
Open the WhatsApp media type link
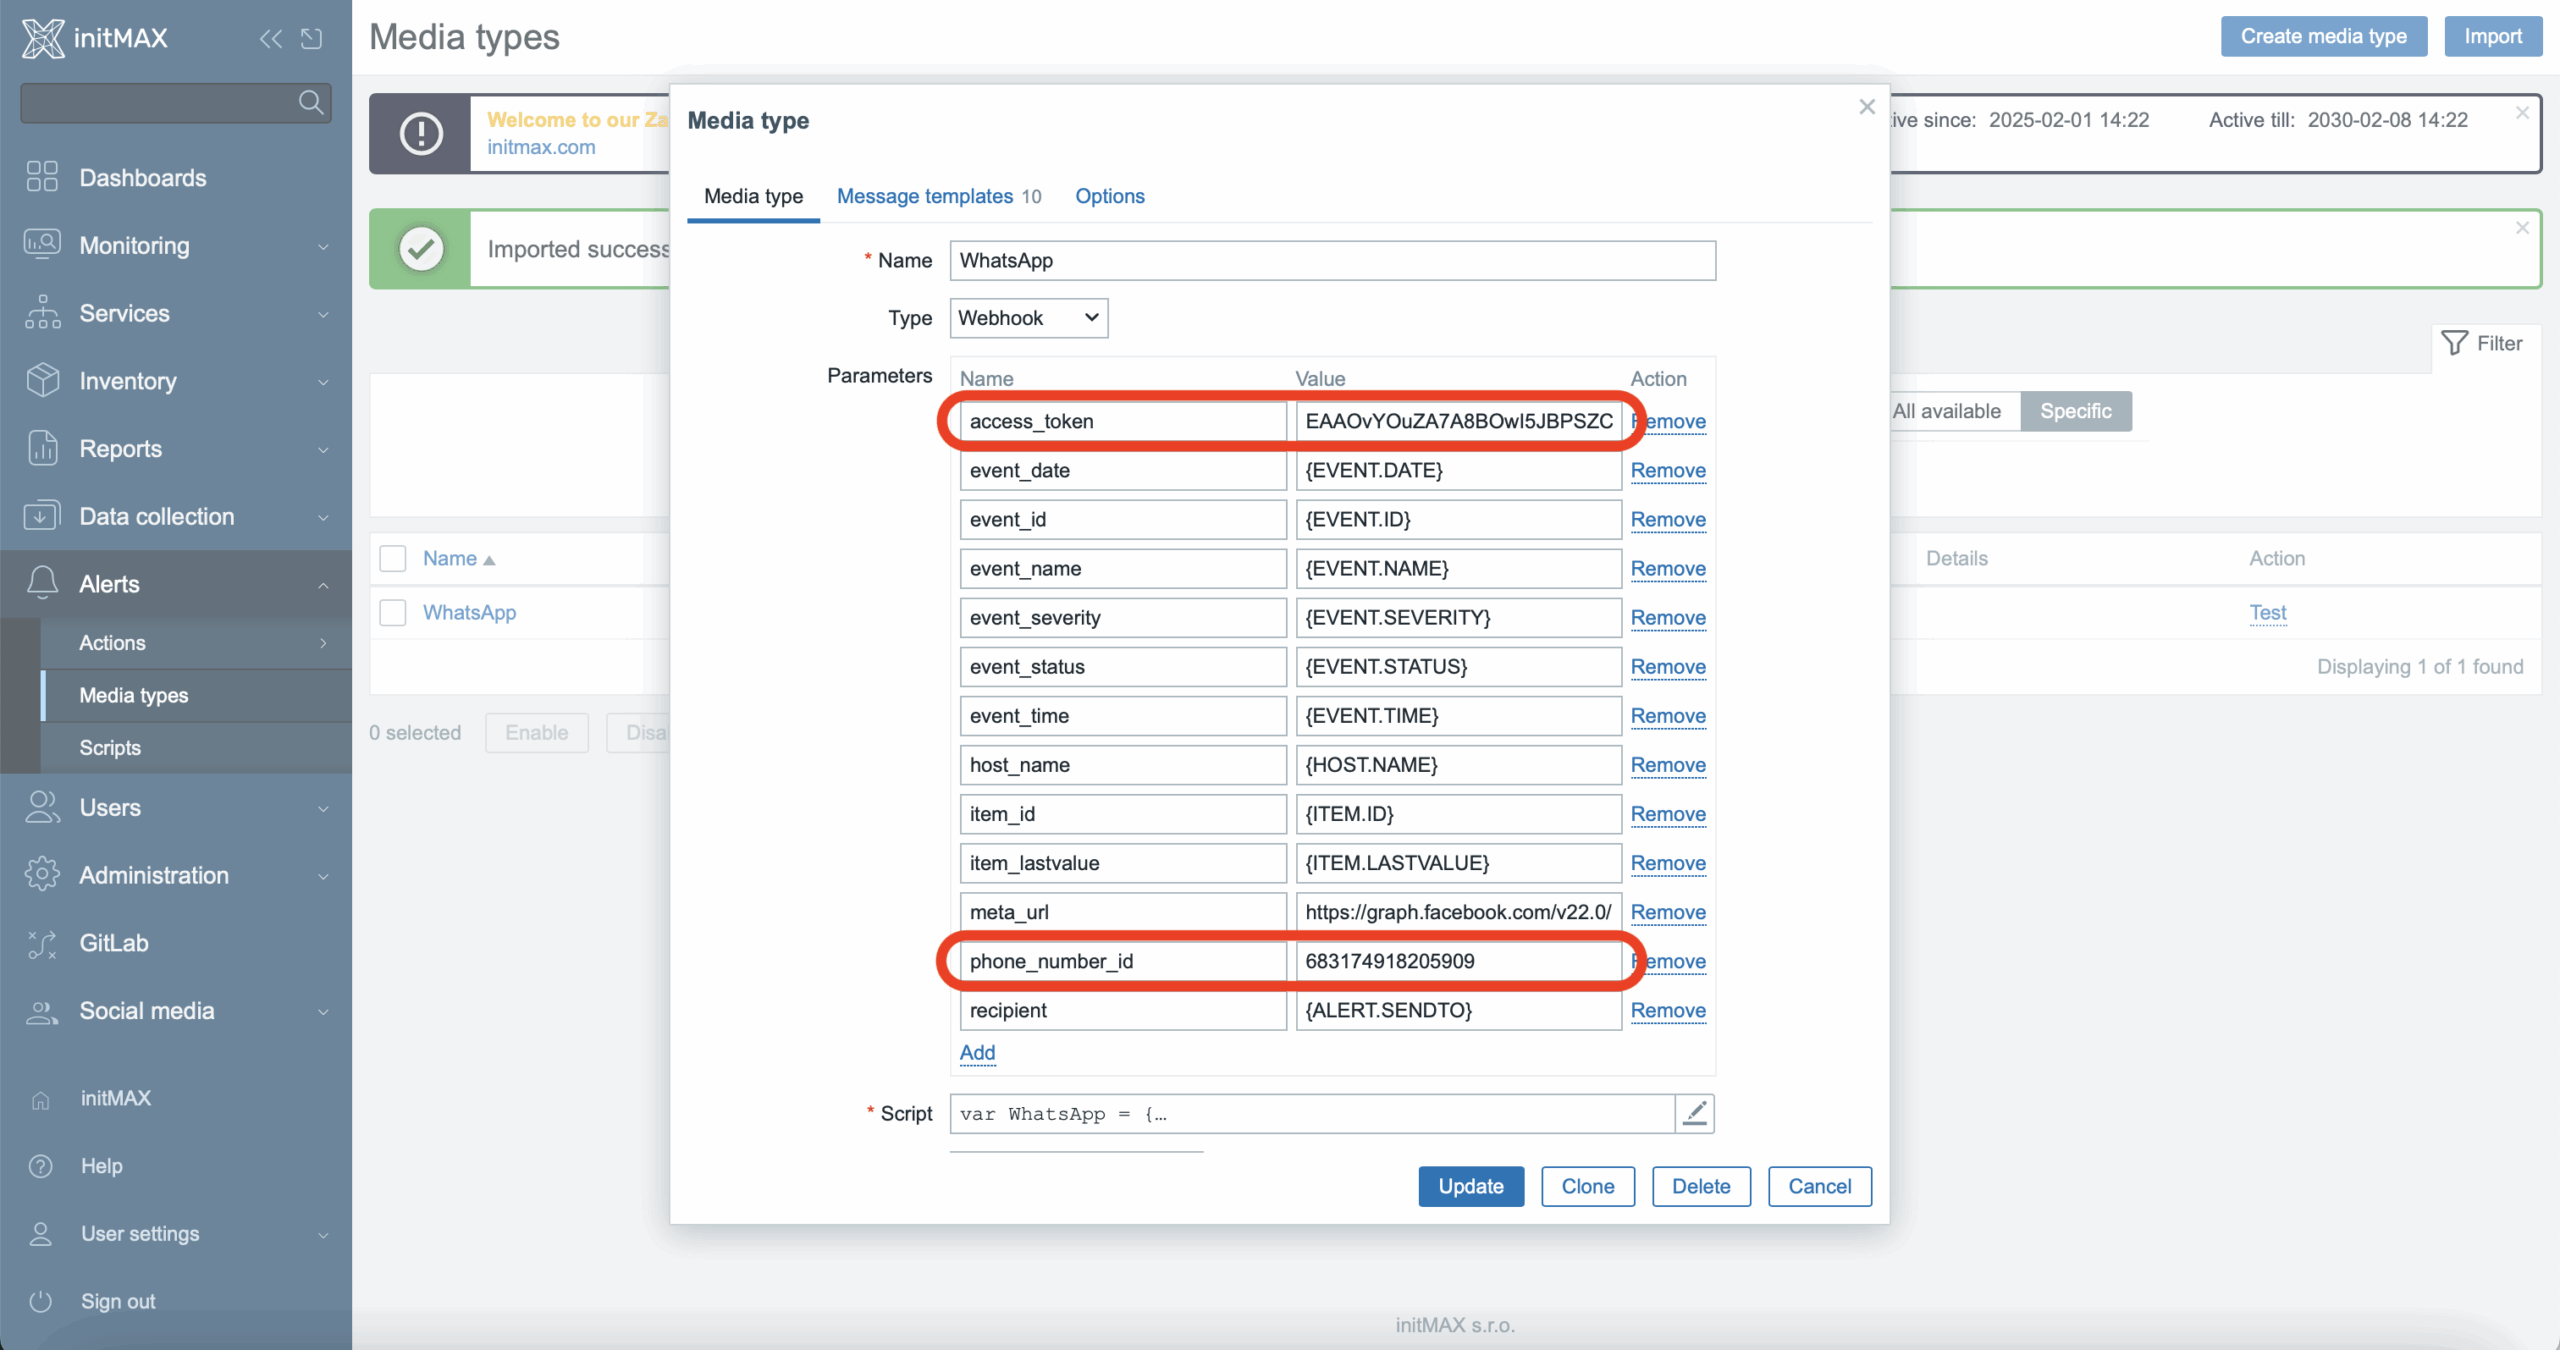pos(469,612)
